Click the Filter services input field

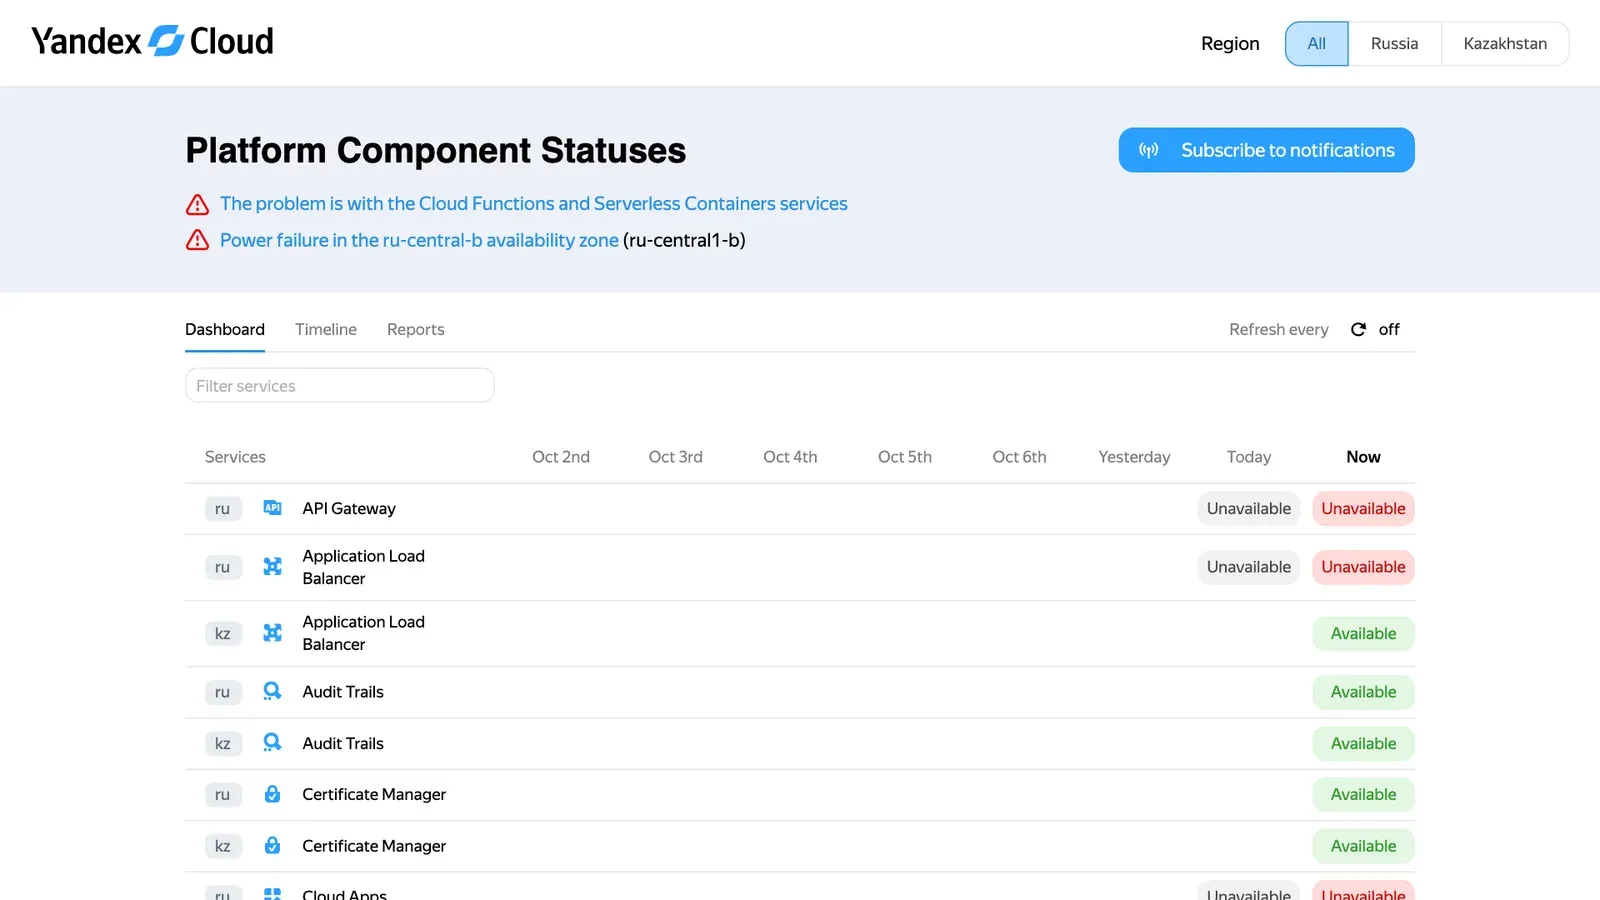pyautogui.click(x=340, y=386)
